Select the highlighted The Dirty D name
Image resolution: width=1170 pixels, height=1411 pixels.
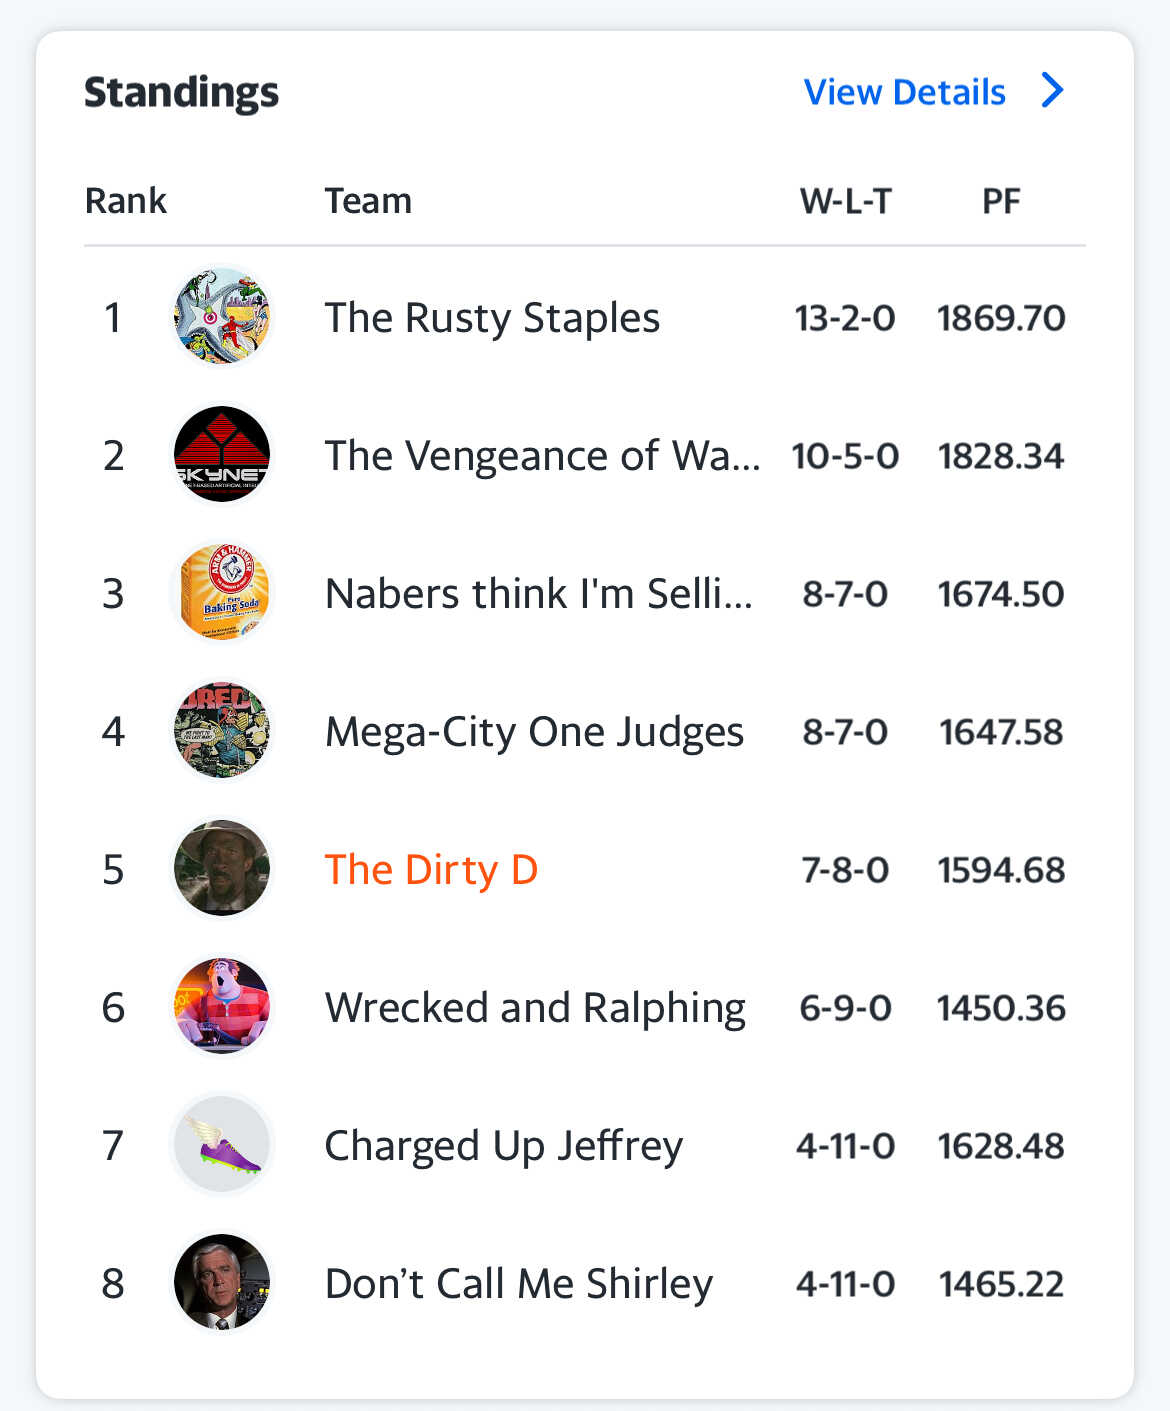[431, 870]
